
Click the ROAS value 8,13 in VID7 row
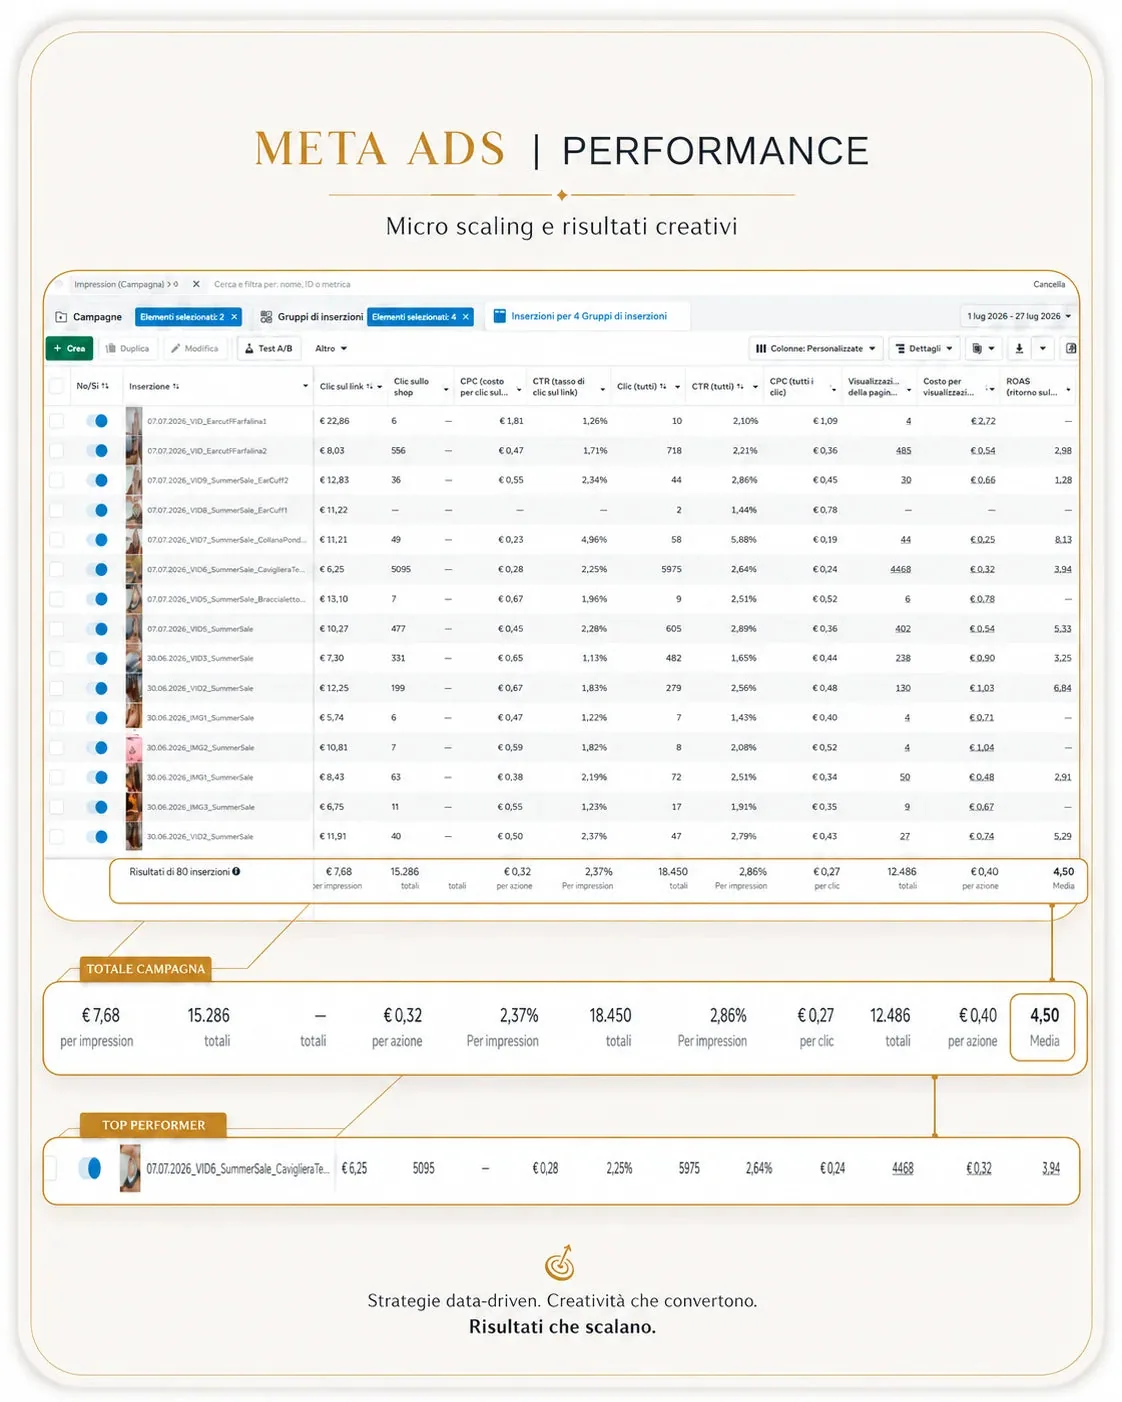click(1063, 540)
